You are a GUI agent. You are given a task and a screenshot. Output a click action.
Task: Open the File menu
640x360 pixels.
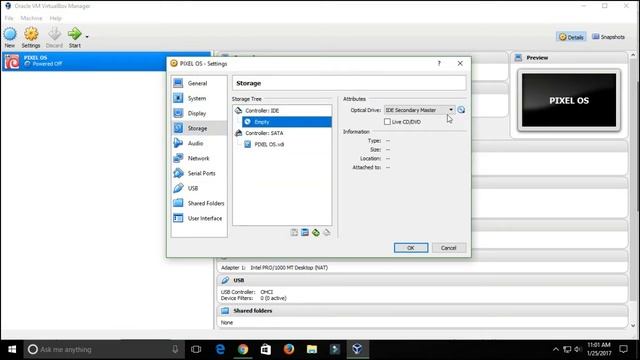pyautogui.click(x=9, y=18)
